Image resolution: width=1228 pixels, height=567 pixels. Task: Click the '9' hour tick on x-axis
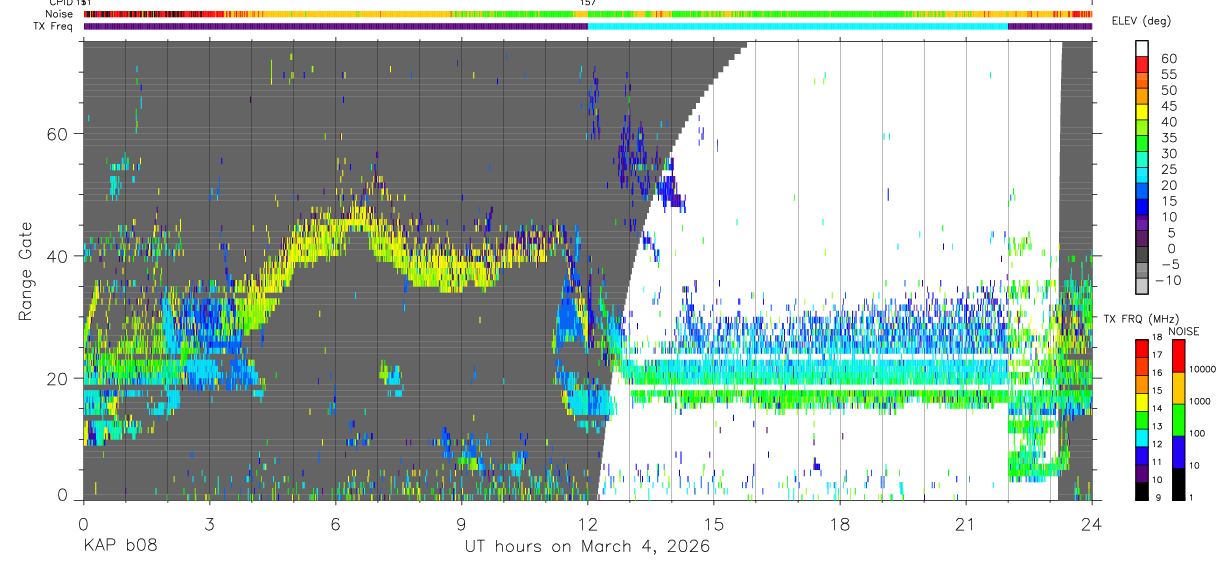click(x=461, y=525)
